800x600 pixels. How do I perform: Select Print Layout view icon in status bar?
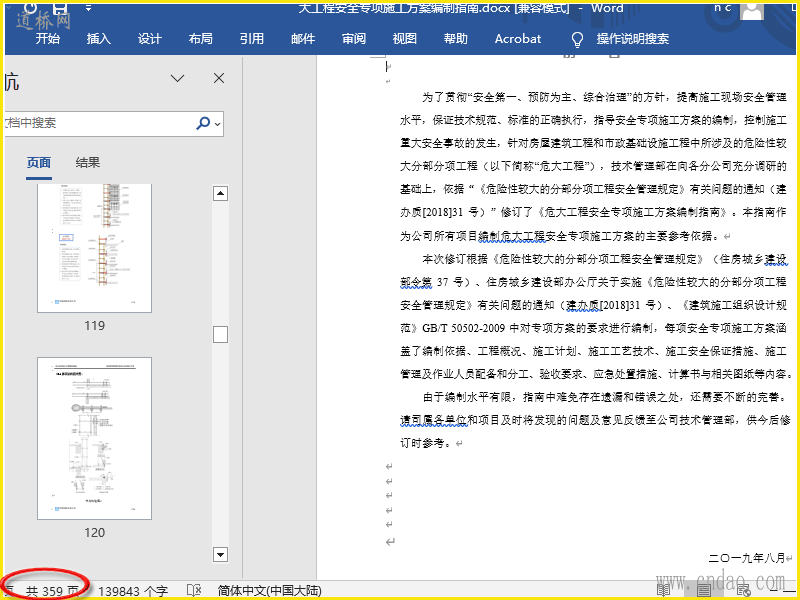(x=704, y=591)
